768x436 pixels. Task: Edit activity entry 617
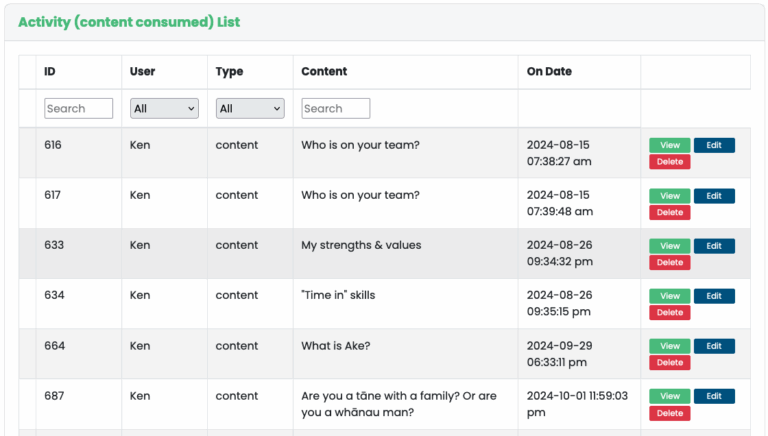[x=714, y=196]
